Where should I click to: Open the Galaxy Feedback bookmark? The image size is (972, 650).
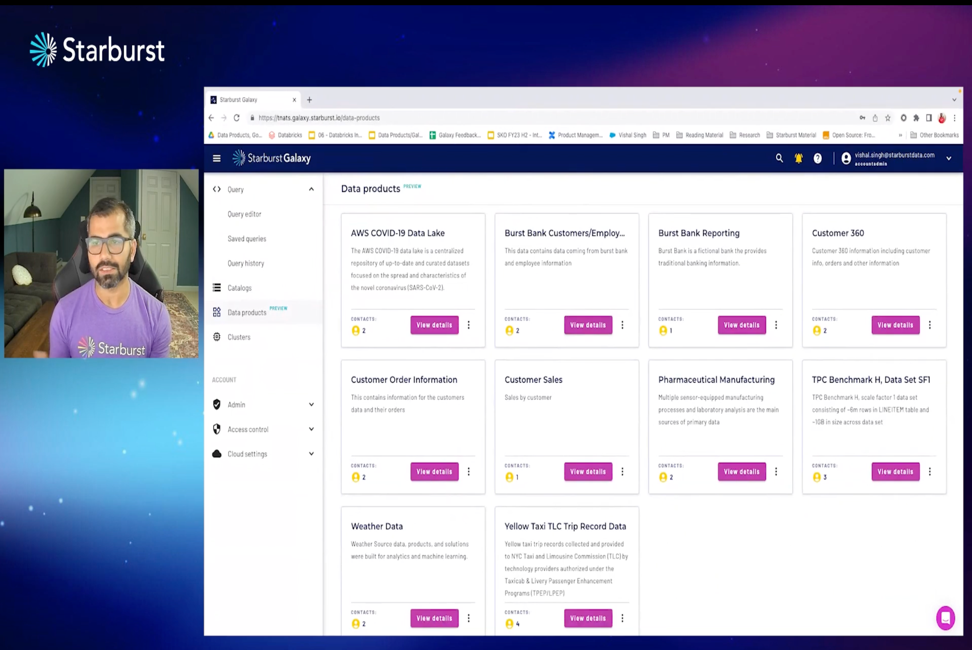pyautogui.click(x=454, y=135)
